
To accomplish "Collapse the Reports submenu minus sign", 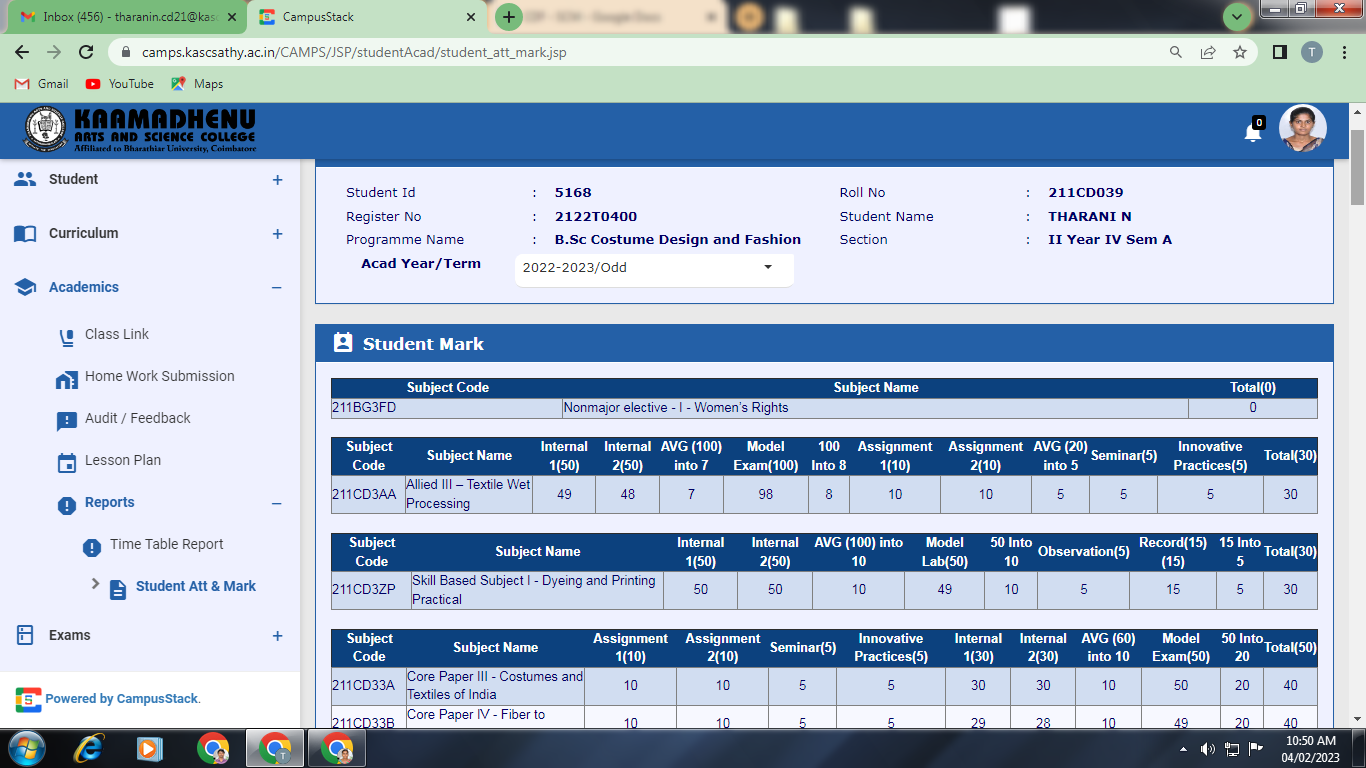I will click(x=277, y=503).
